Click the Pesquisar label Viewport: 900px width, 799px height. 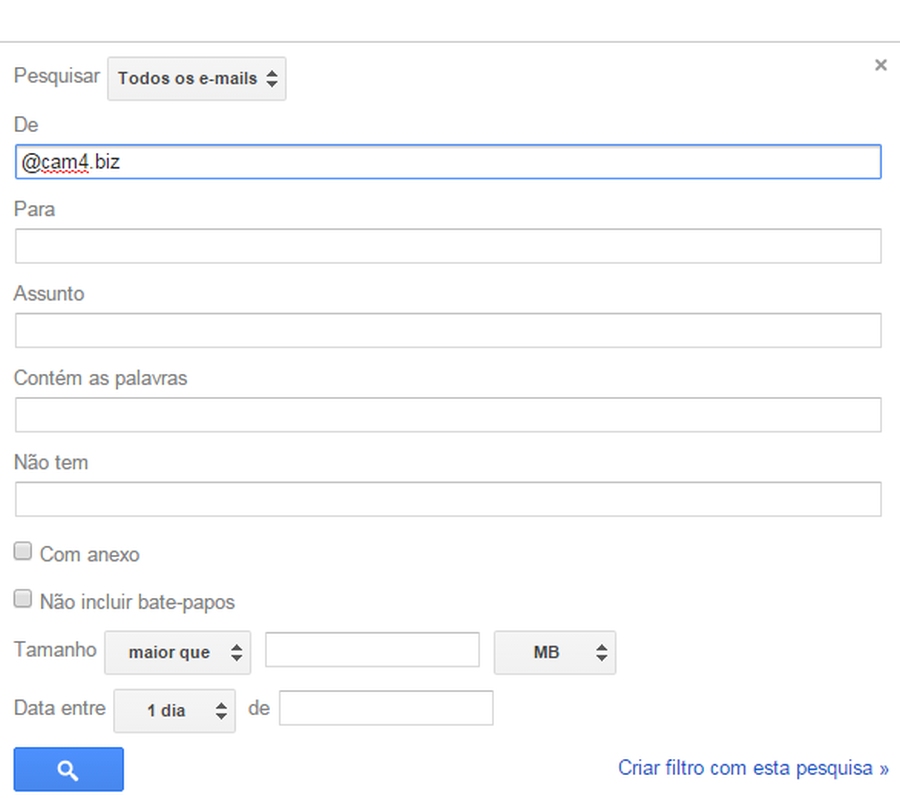point(57,76)
